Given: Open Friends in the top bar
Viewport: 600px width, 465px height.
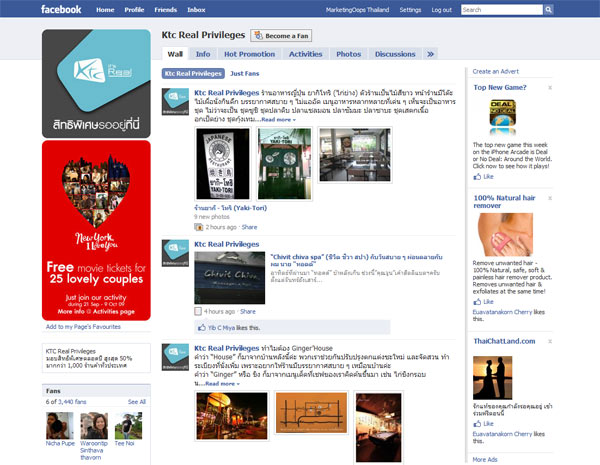Looking at the screenshot, I should pos(166,10).
